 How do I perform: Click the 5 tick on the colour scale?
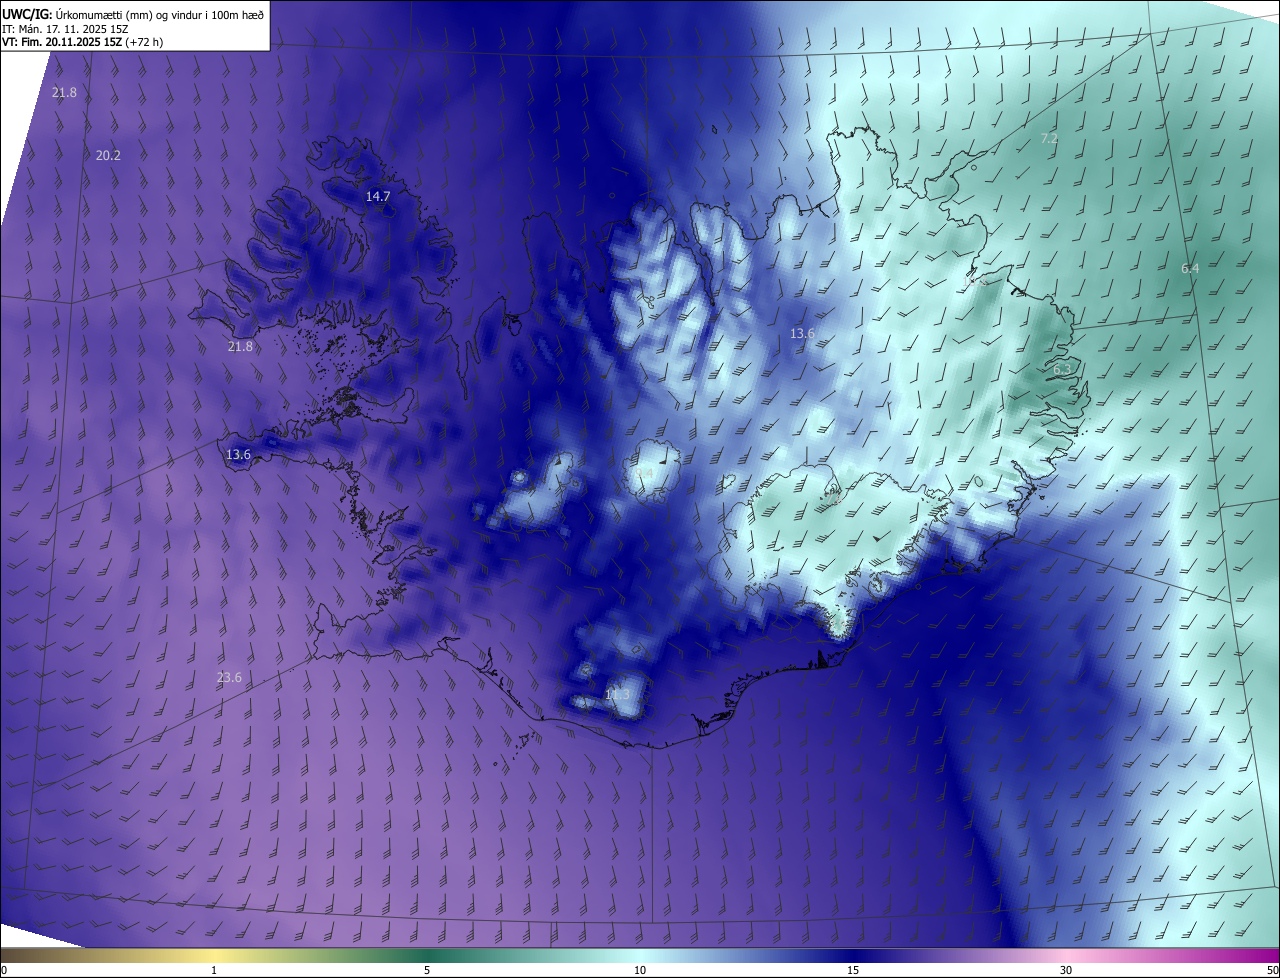click(427, 970)
